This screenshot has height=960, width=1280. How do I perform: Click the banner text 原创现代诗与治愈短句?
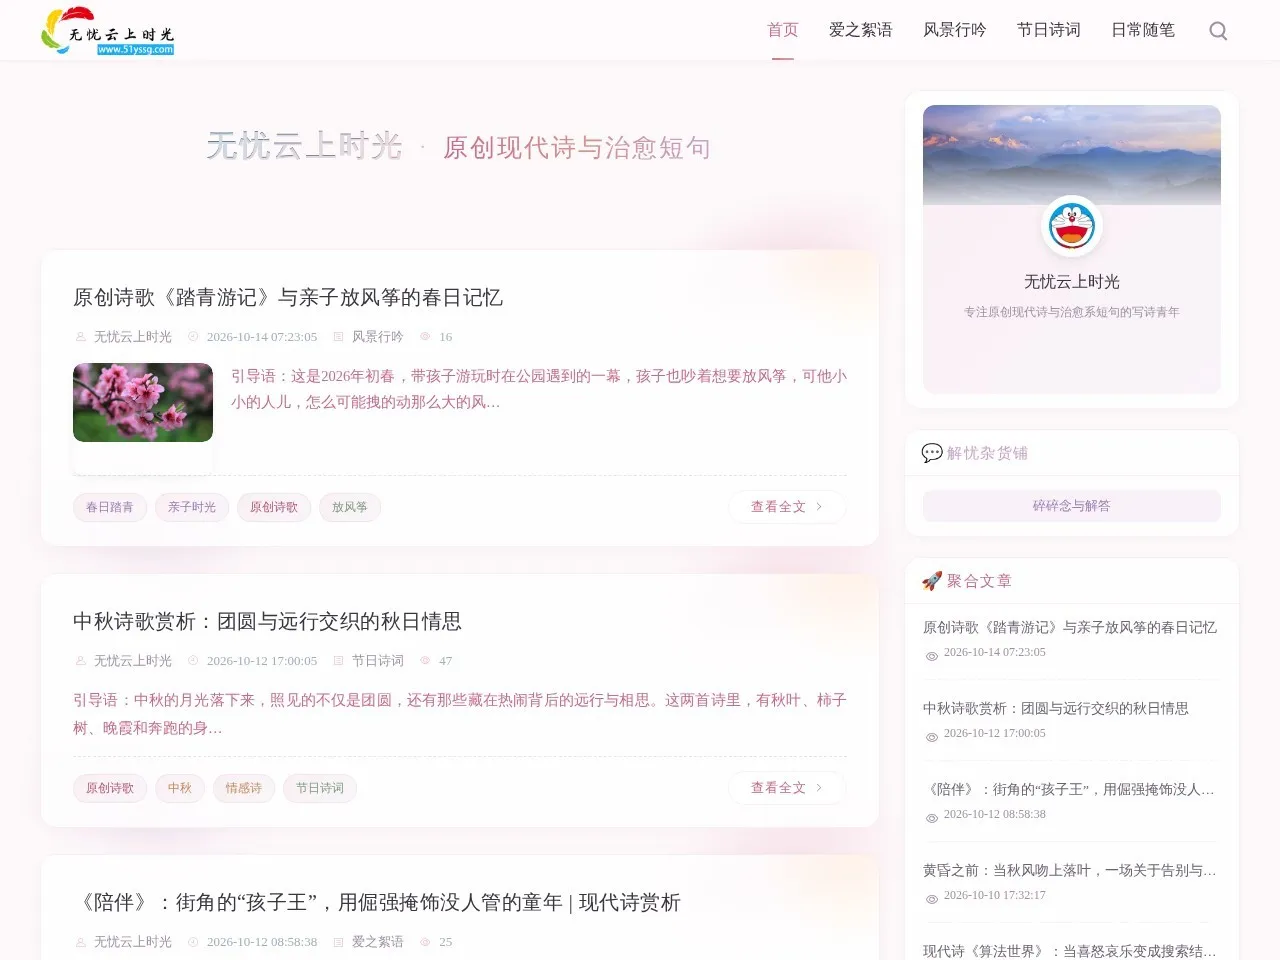[x=577, y=148]
